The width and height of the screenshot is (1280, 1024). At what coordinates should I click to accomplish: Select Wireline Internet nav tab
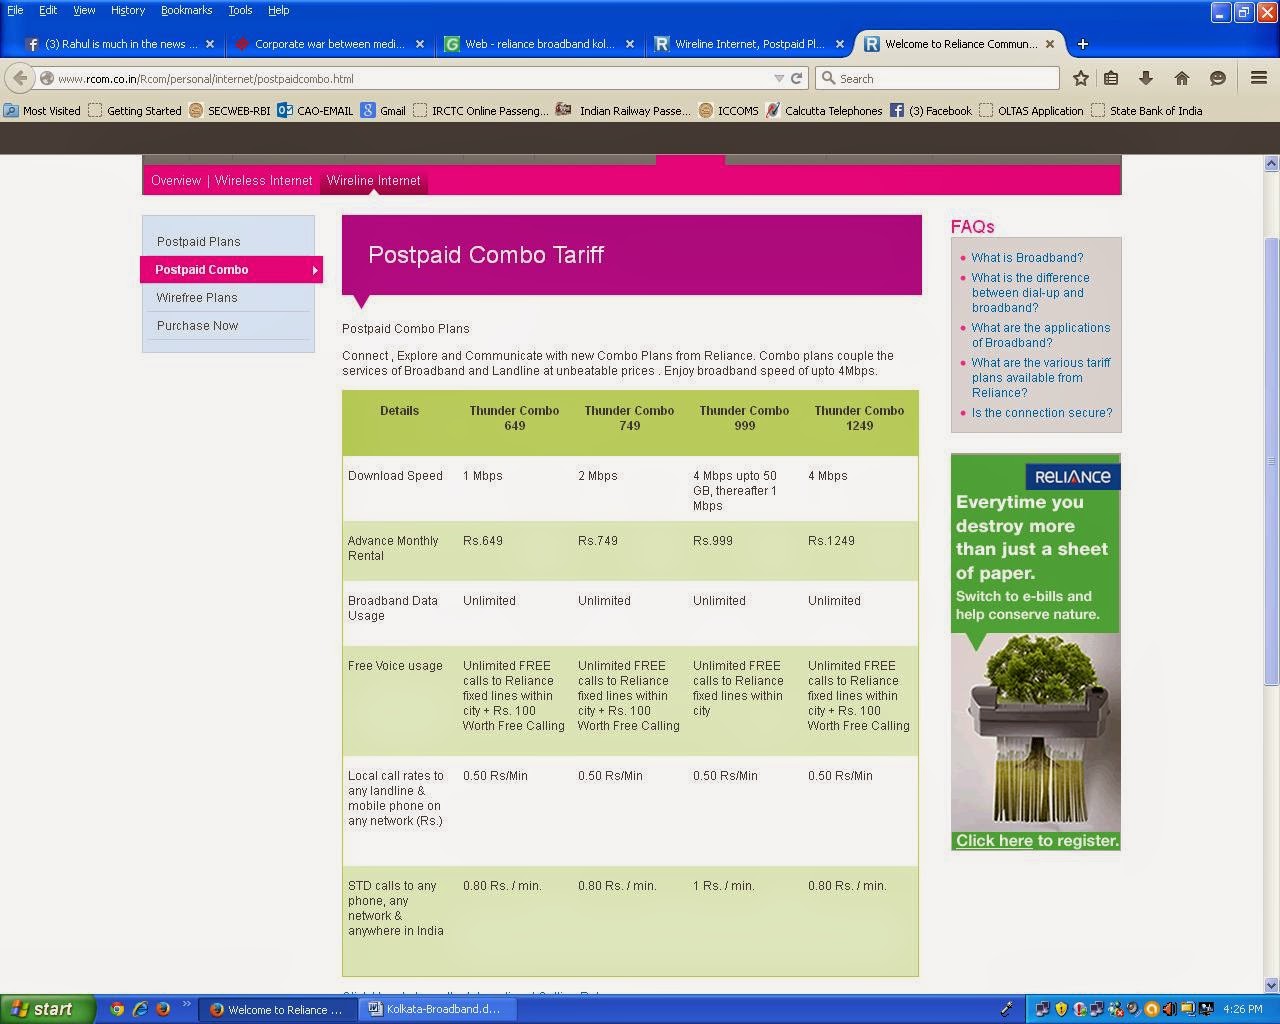[373, 181]
